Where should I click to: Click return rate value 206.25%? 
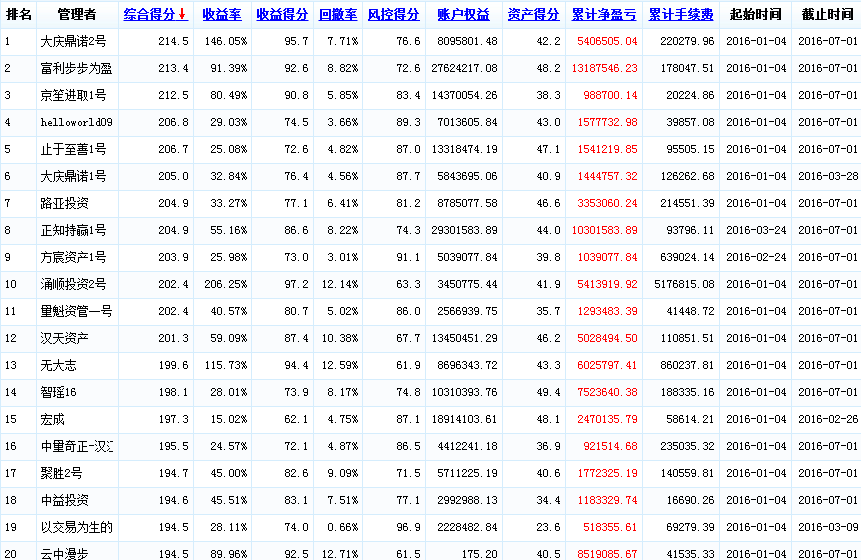pos(226,284)
